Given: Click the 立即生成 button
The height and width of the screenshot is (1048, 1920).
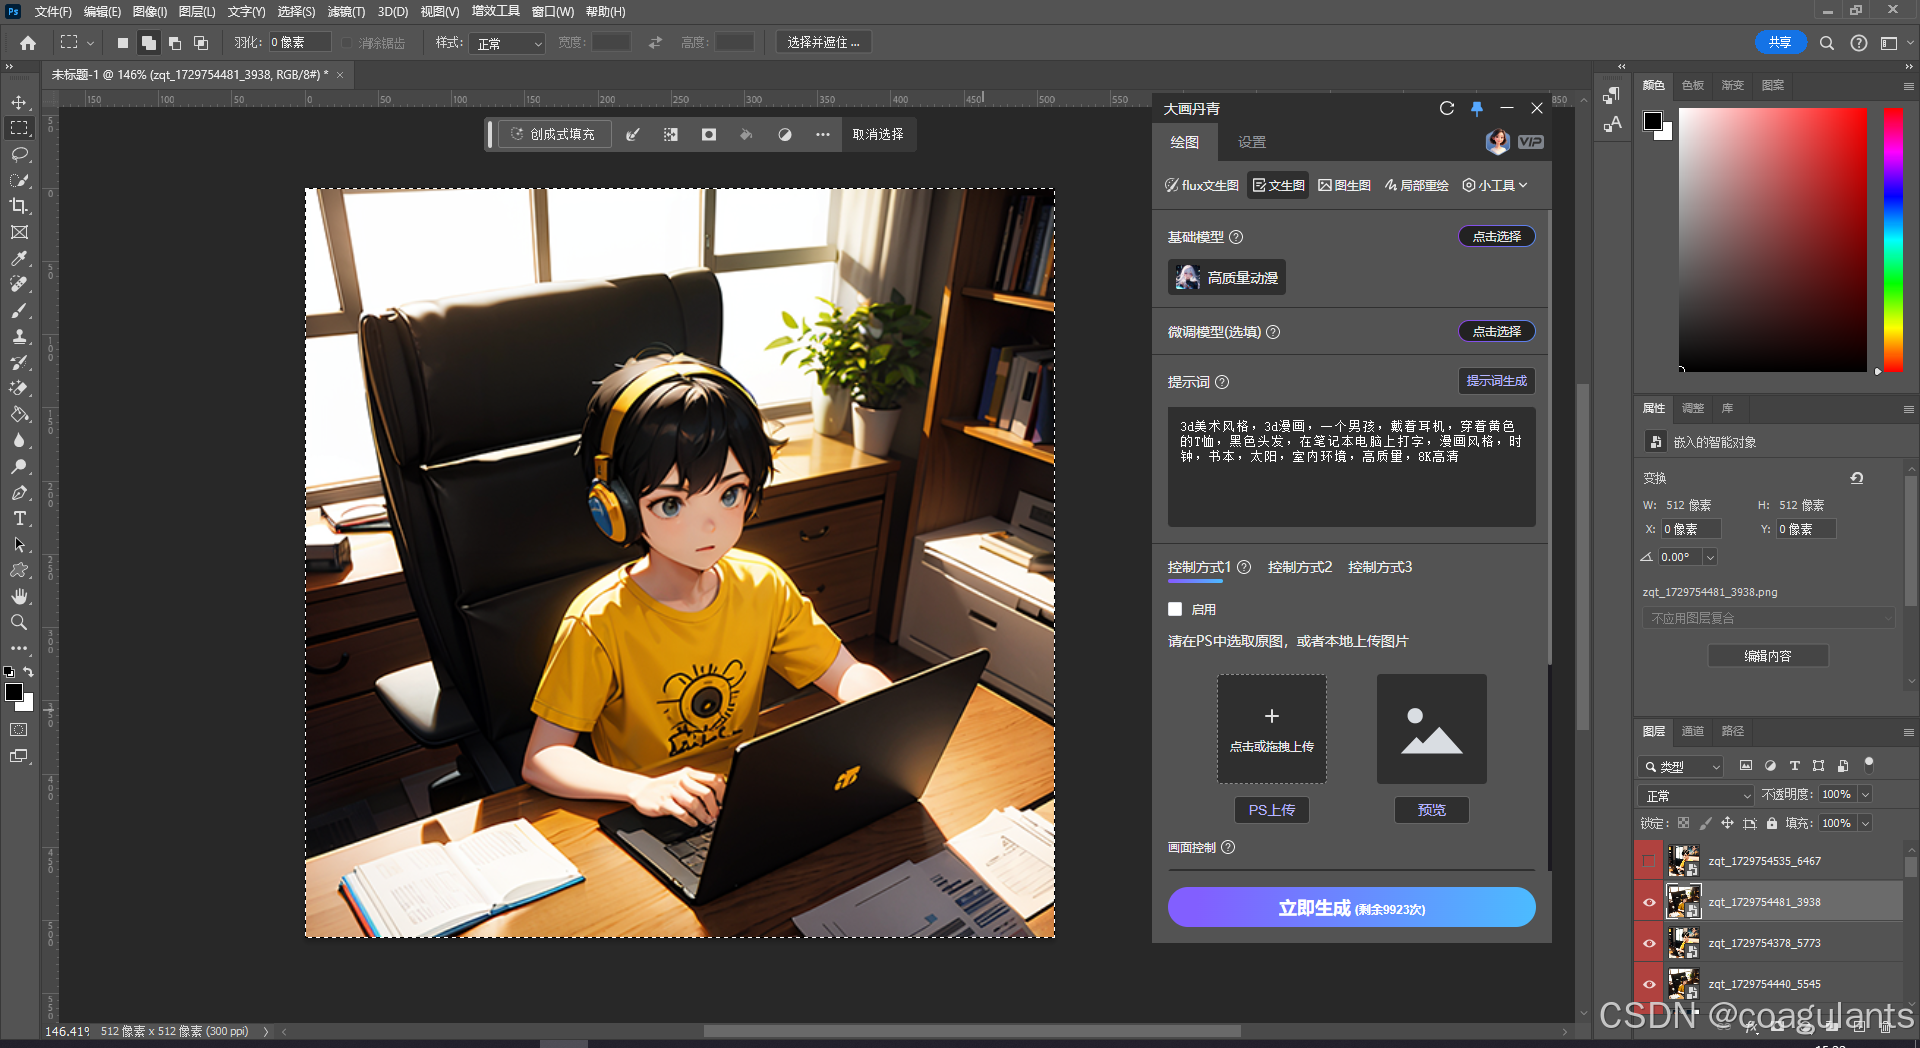Looking at the screenshot, I should coord(1351,907).
